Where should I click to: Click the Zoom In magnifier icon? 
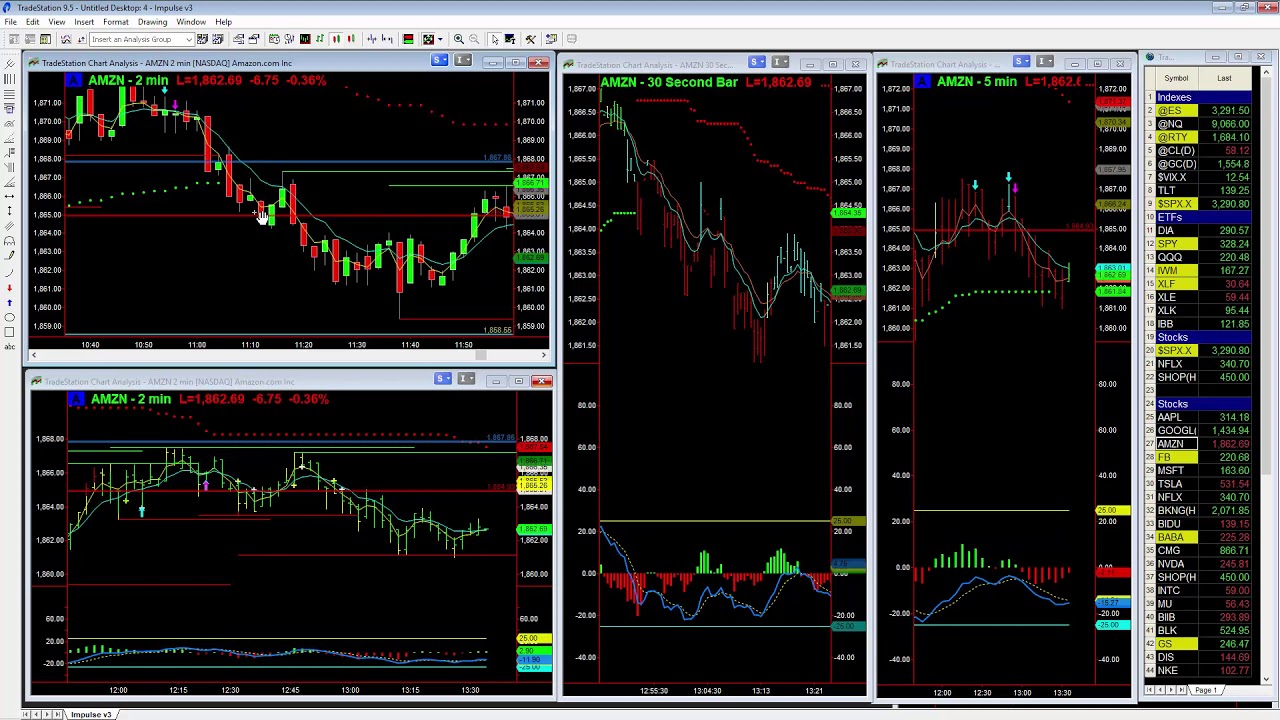click(458, 39)
